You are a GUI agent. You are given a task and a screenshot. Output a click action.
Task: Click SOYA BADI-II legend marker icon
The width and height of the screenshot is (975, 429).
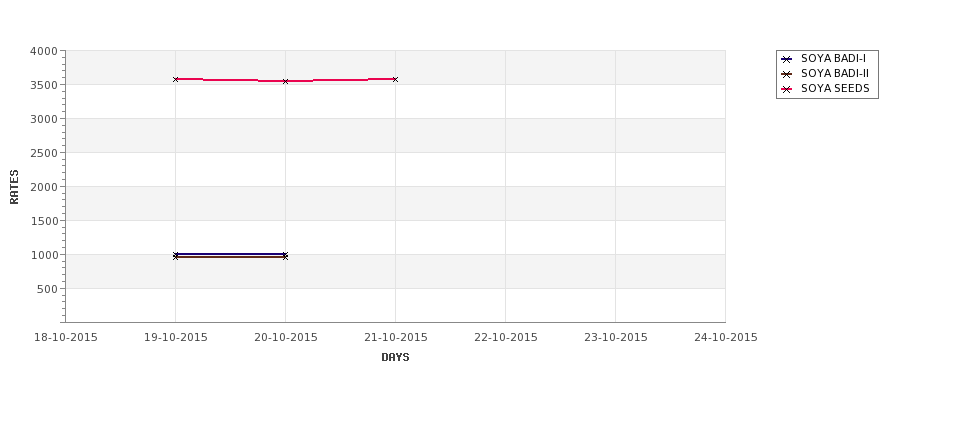tap(786, 74)
